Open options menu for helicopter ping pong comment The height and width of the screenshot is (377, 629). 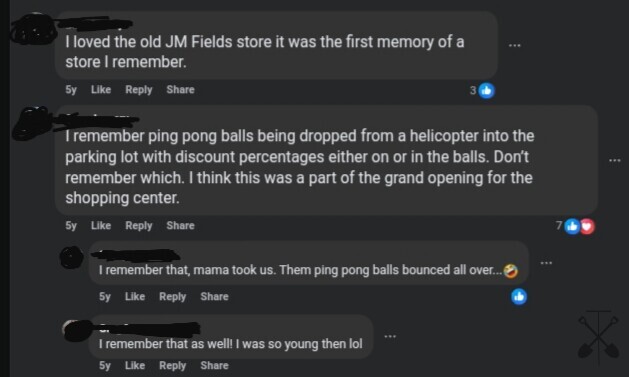click(615, 160)
